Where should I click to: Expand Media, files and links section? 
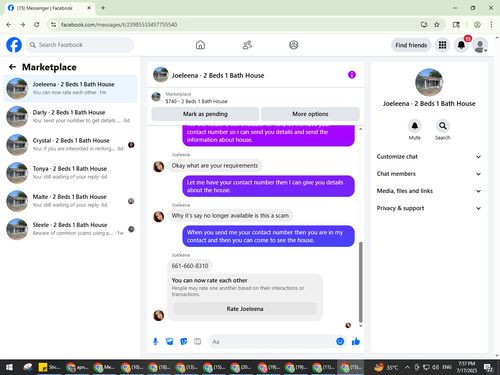tap(429, 191)
